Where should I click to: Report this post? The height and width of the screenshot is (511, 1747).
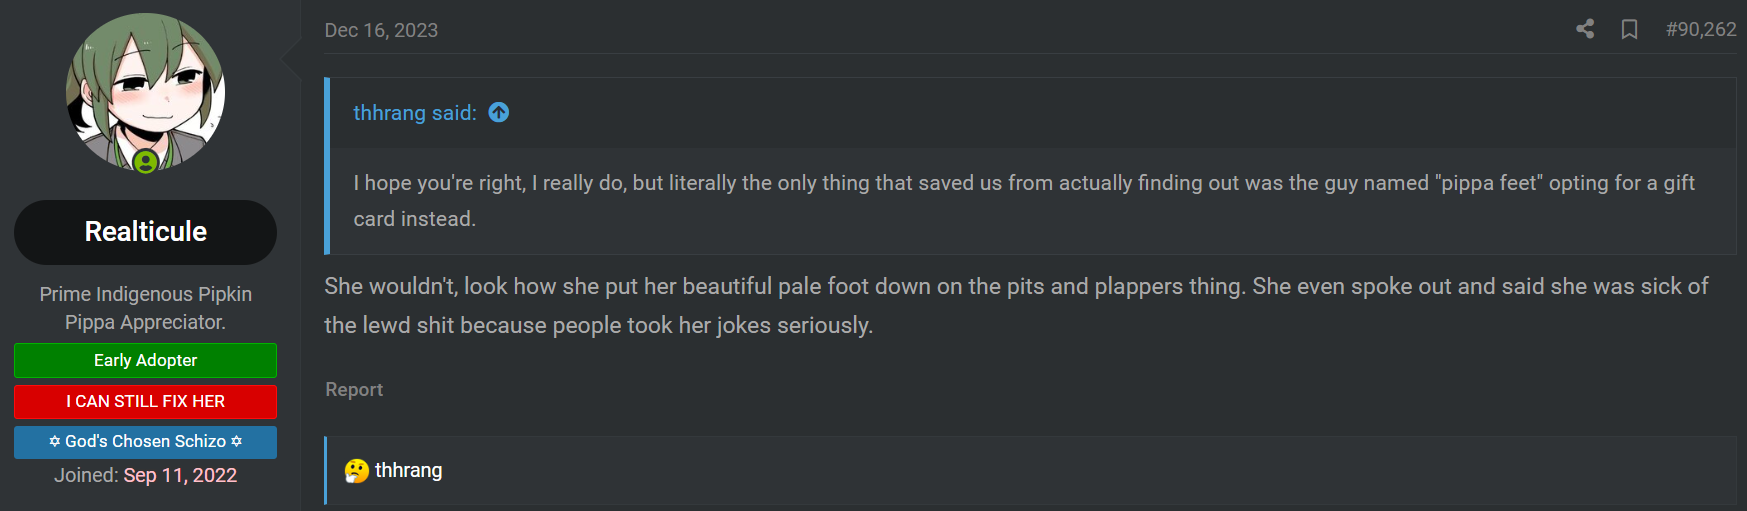(x=354, y=390)
